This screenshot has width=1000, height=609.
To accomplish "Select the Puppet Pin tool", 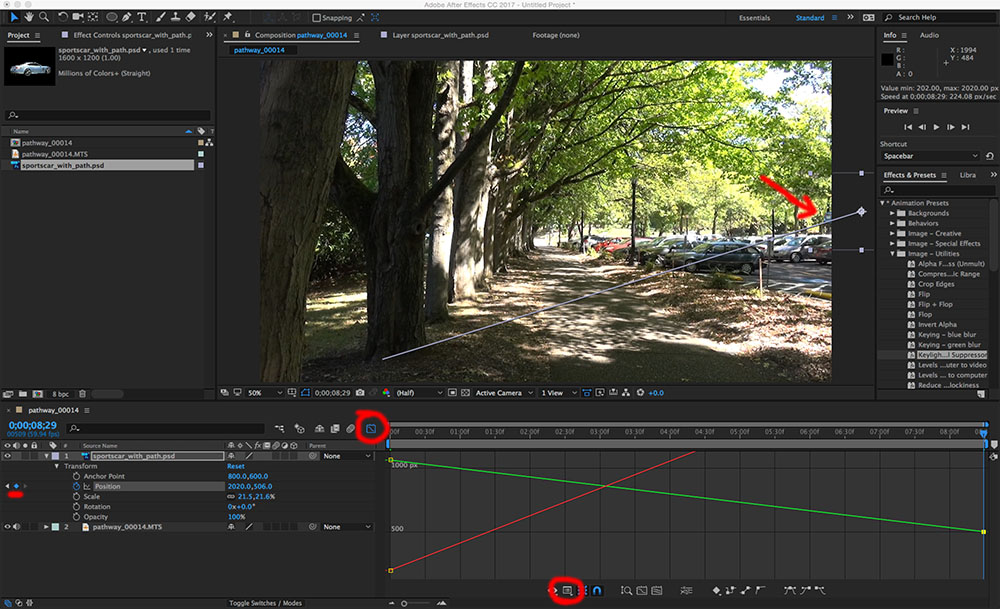I will coord(228,17).
